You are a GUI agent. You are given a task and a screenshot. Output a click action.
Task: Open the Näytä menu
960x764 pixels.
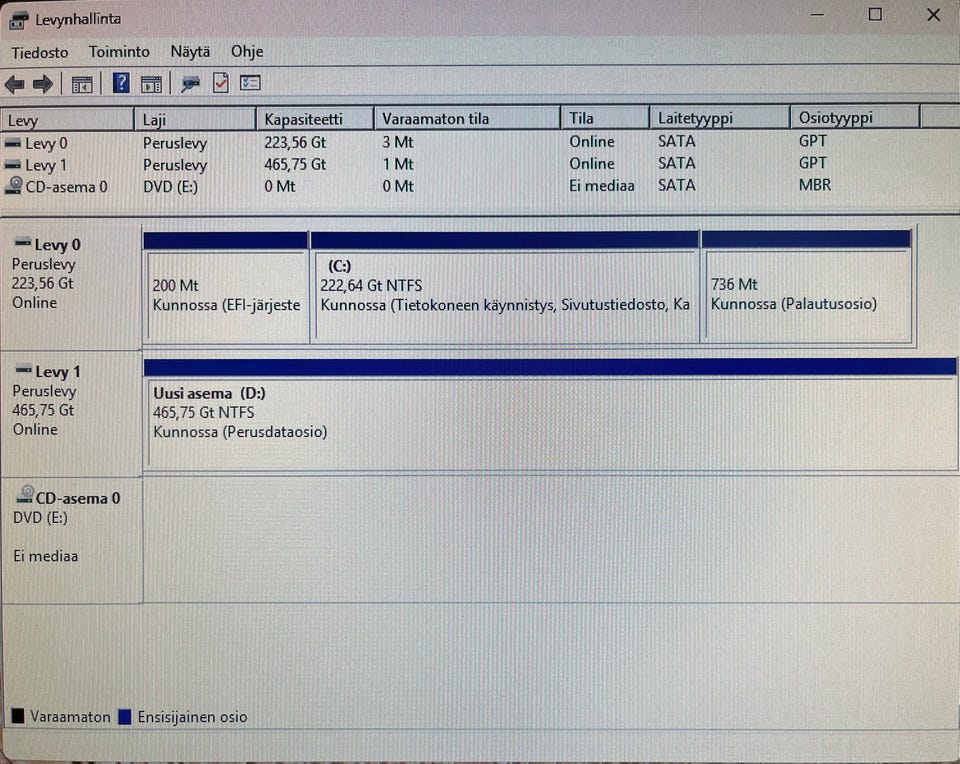click(x=190, y=51)
